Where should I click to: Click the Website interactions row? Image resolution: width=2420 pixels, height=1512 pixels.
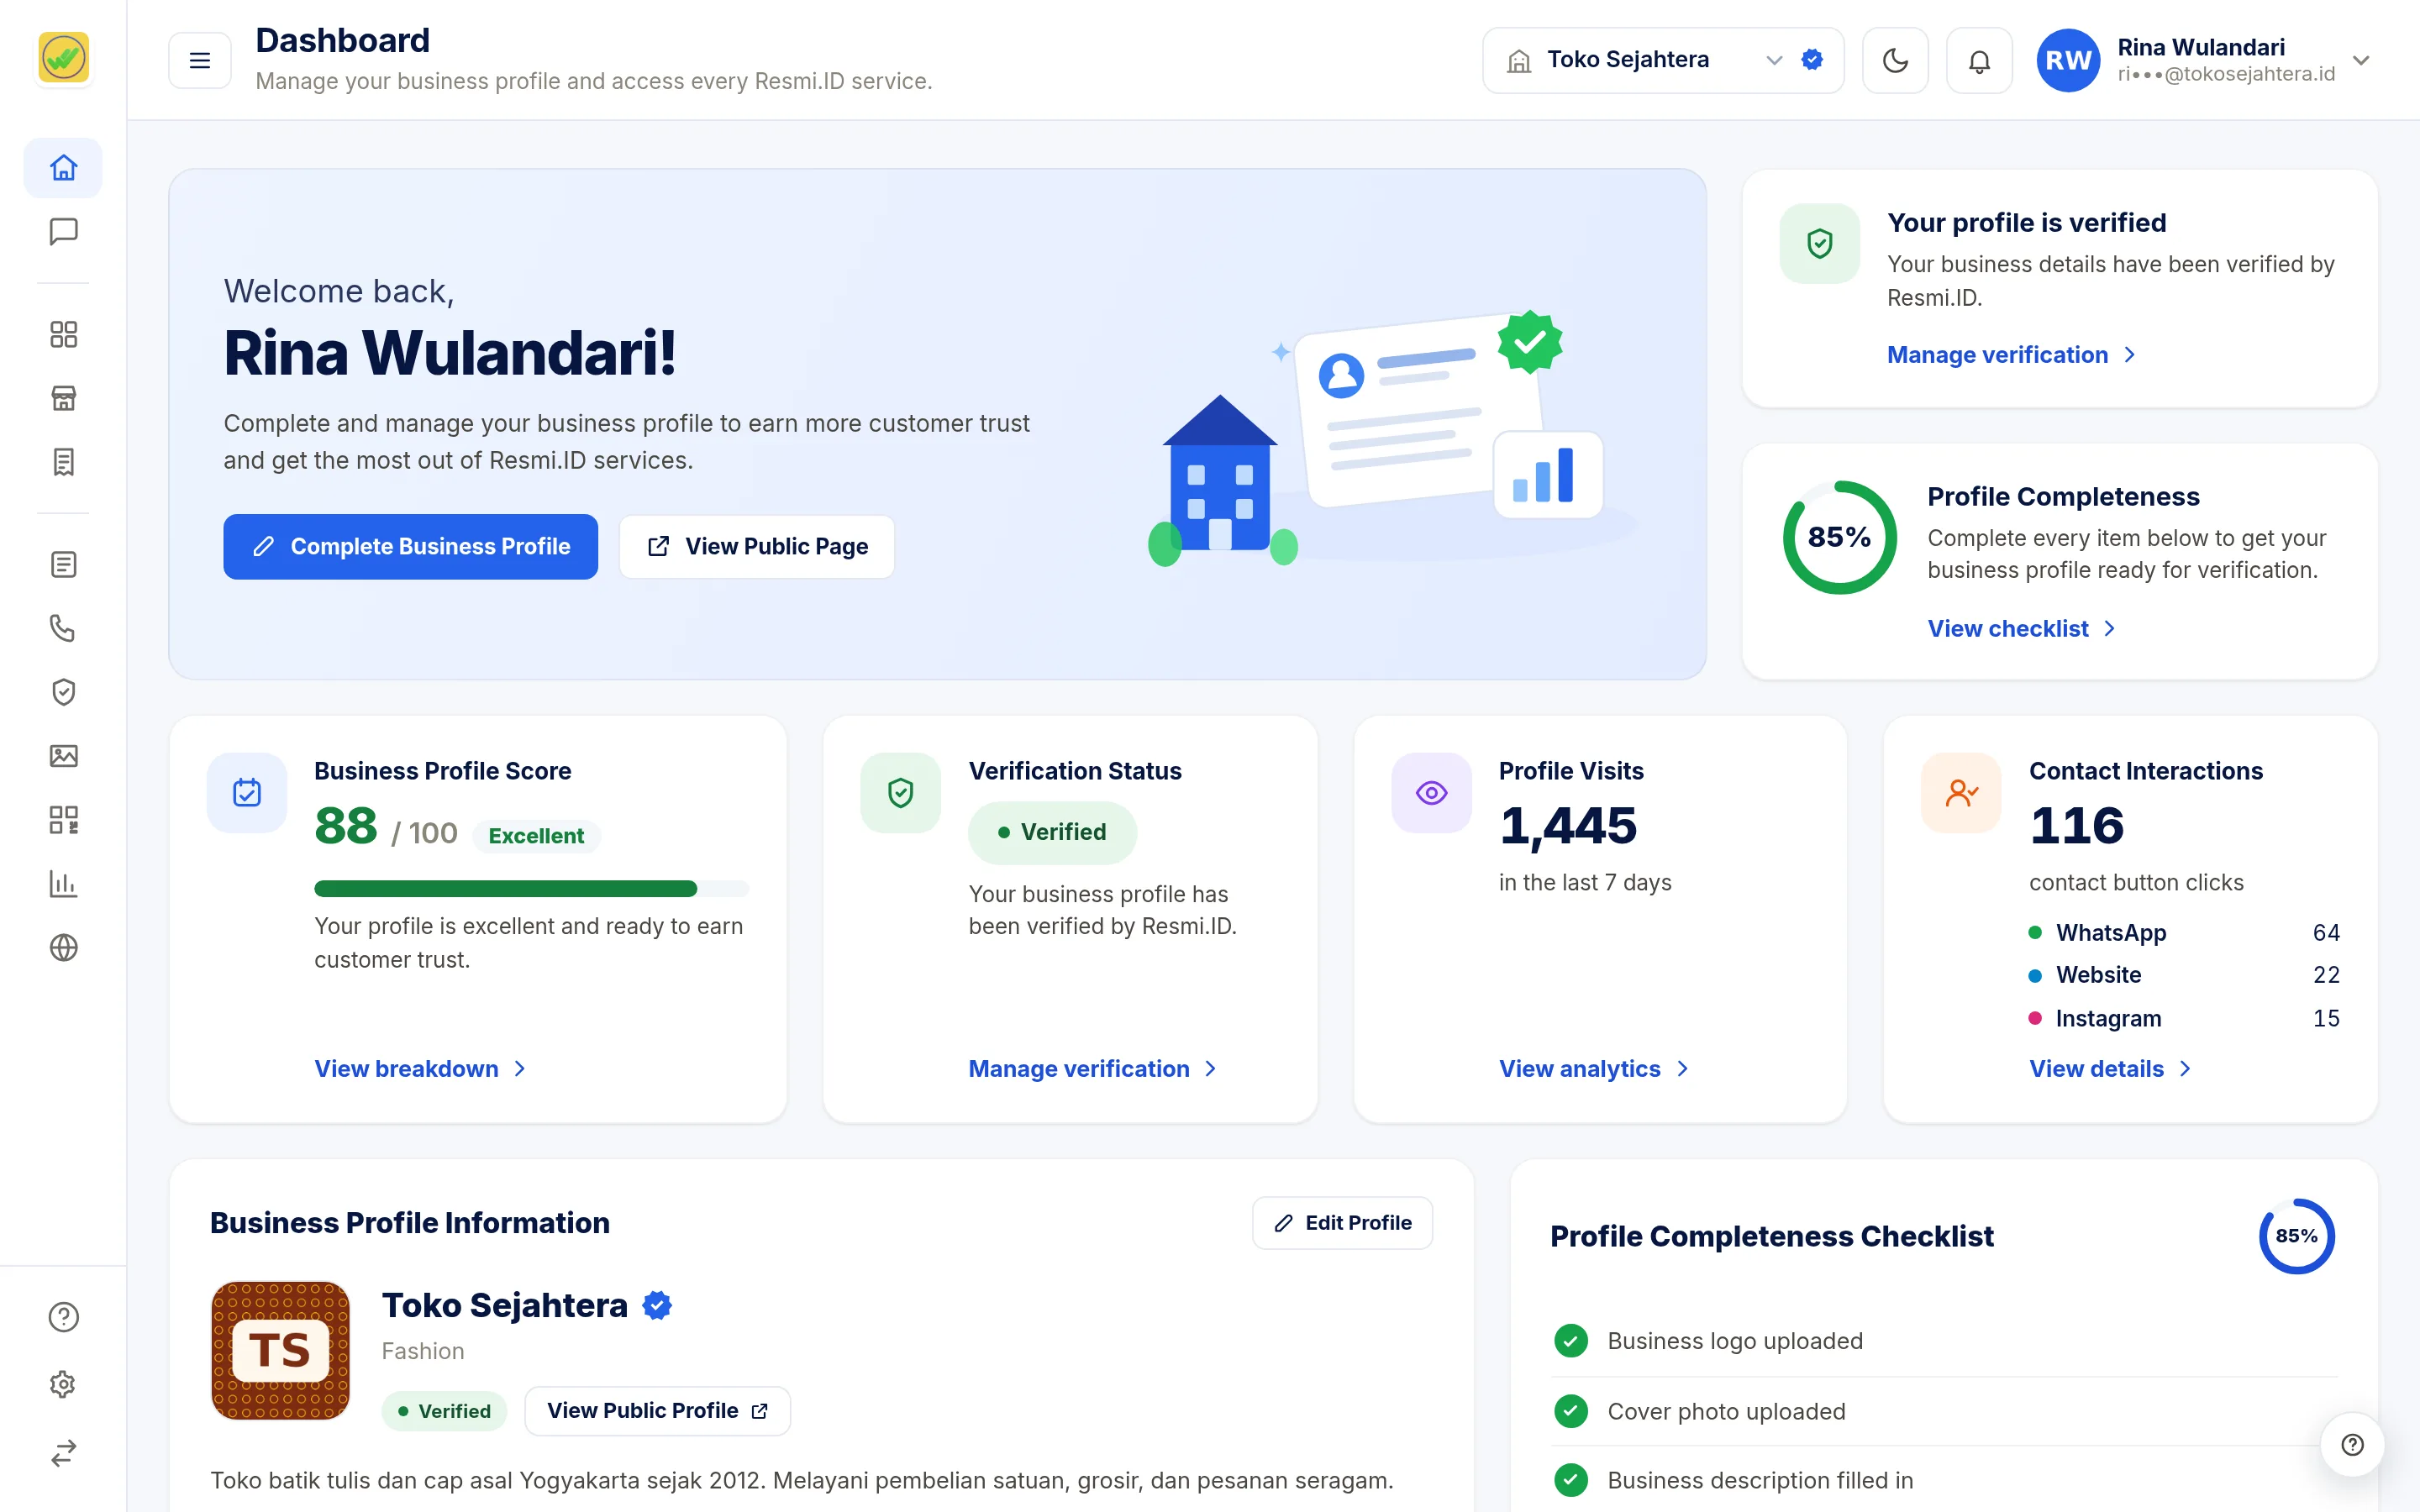click(2184, 974)
